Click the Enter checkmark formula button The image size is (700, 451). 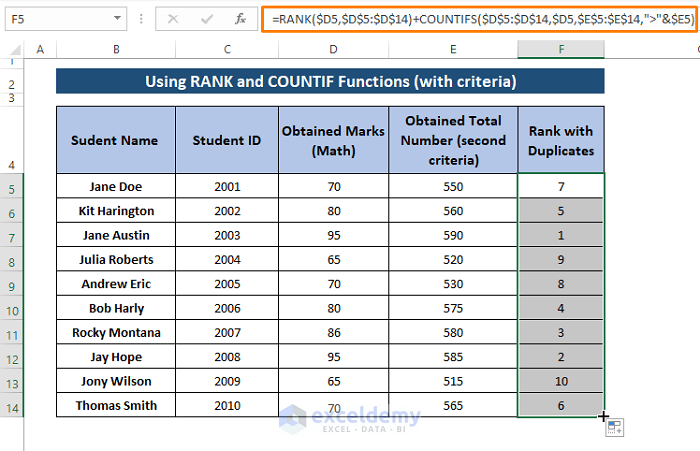(x=207, y=19)
